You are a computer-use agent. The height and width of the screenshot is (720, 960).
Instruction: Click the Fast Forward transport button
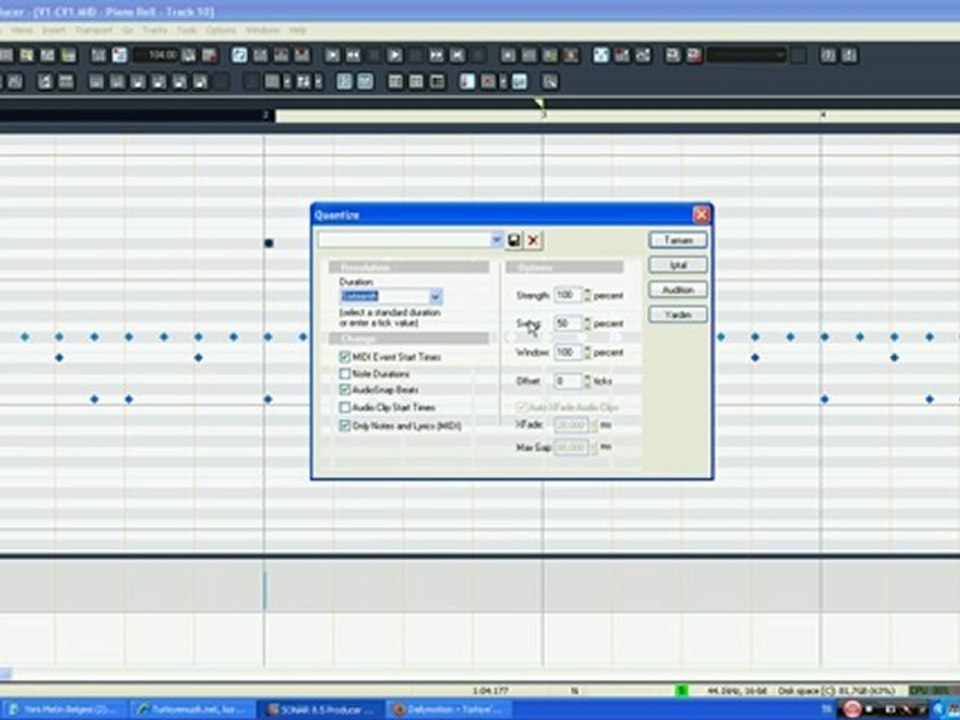[436, 56]
